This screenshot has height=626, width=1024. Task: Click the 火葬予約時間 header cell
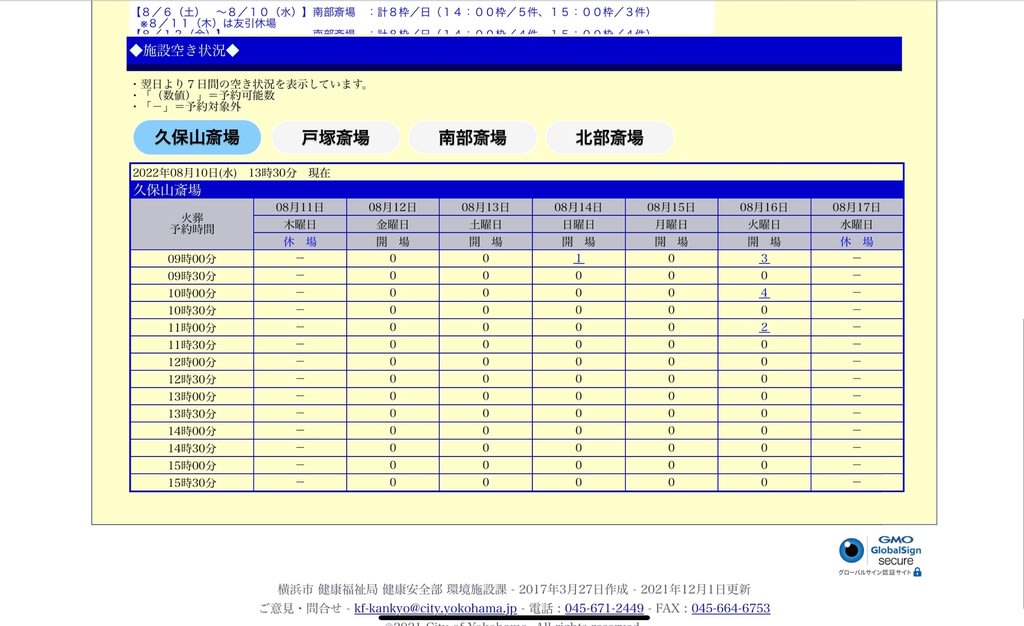[192, 224]
